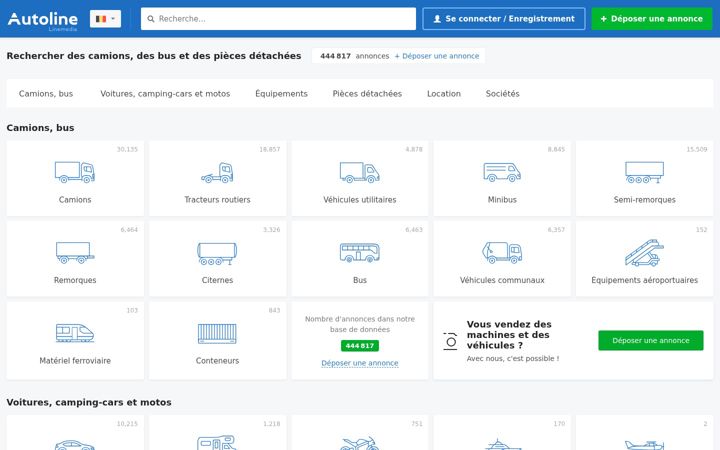This screenshot has width=720, height=450.
Task: Open the Camions truck category icon
Action: pyautogui.click(x=75, y=172)
